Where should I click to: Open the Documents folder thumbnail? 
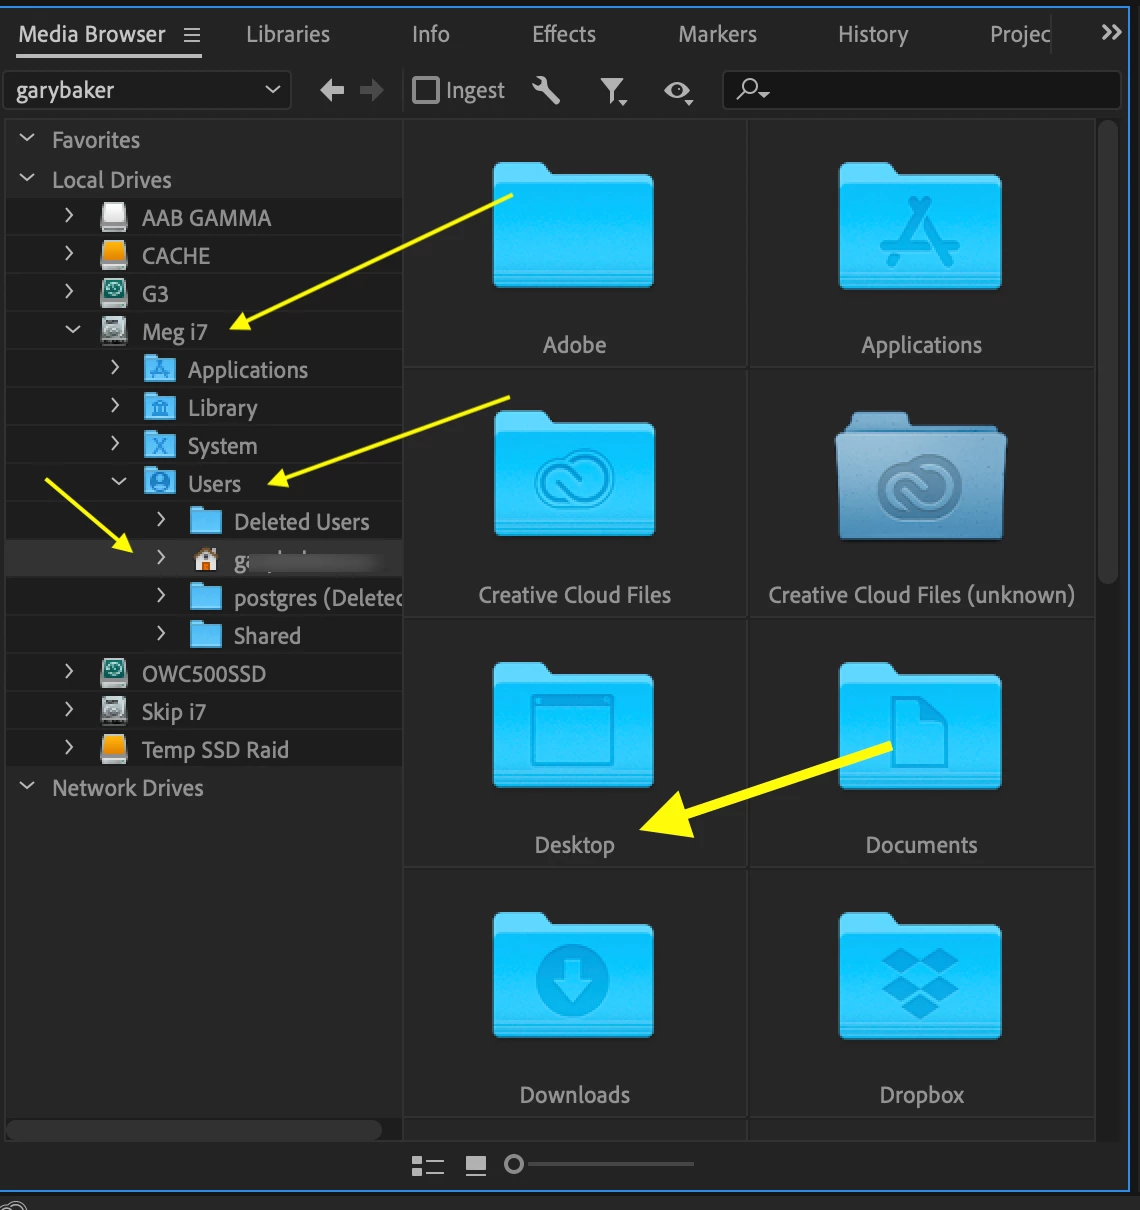pos(920,725)
